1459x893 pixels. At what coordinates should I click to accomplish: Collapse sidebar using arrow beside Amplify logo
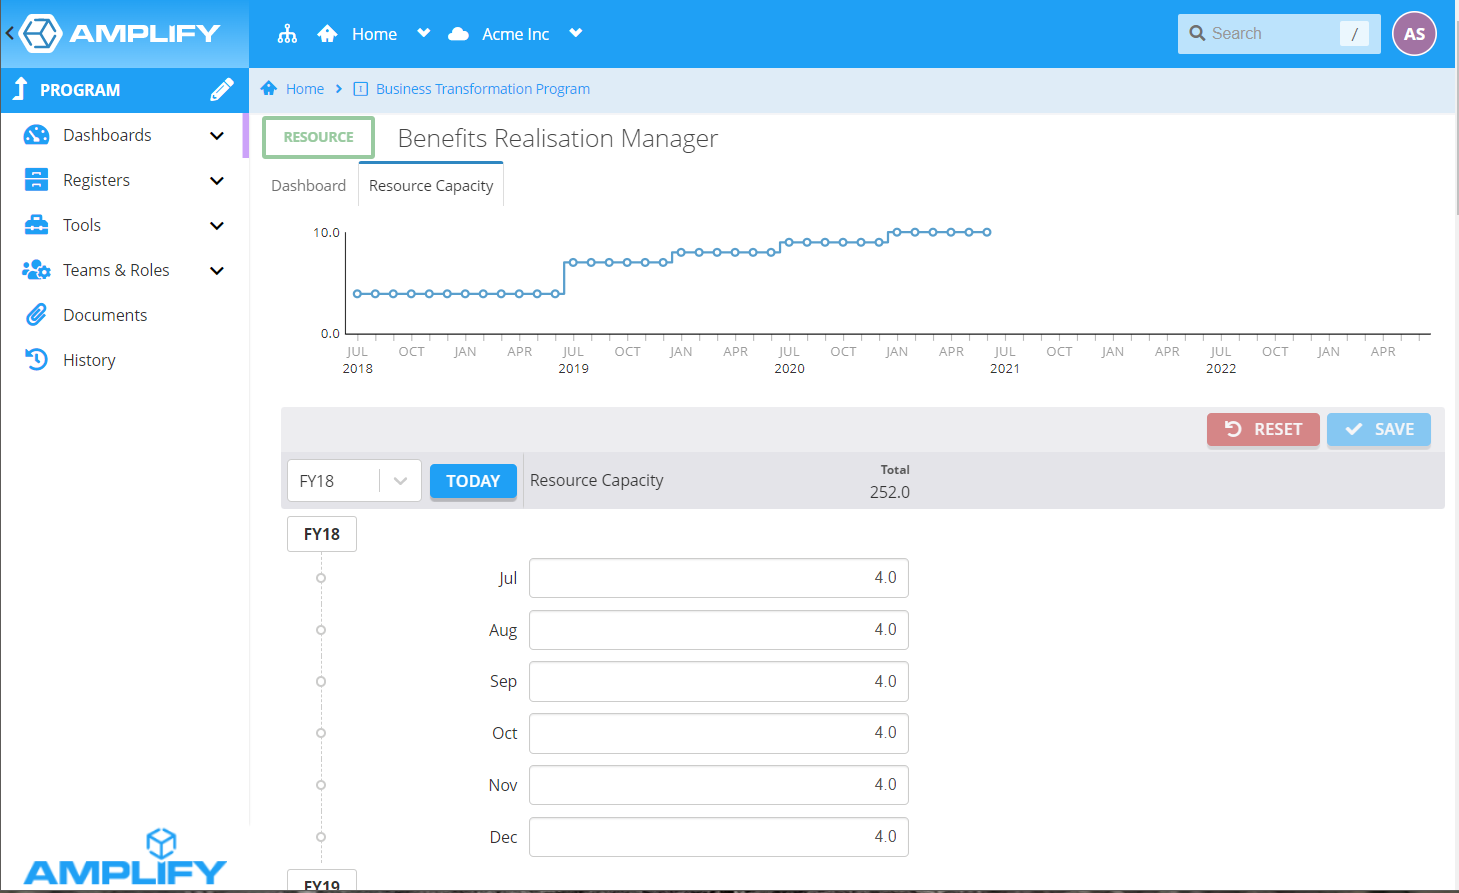point(9,33)
